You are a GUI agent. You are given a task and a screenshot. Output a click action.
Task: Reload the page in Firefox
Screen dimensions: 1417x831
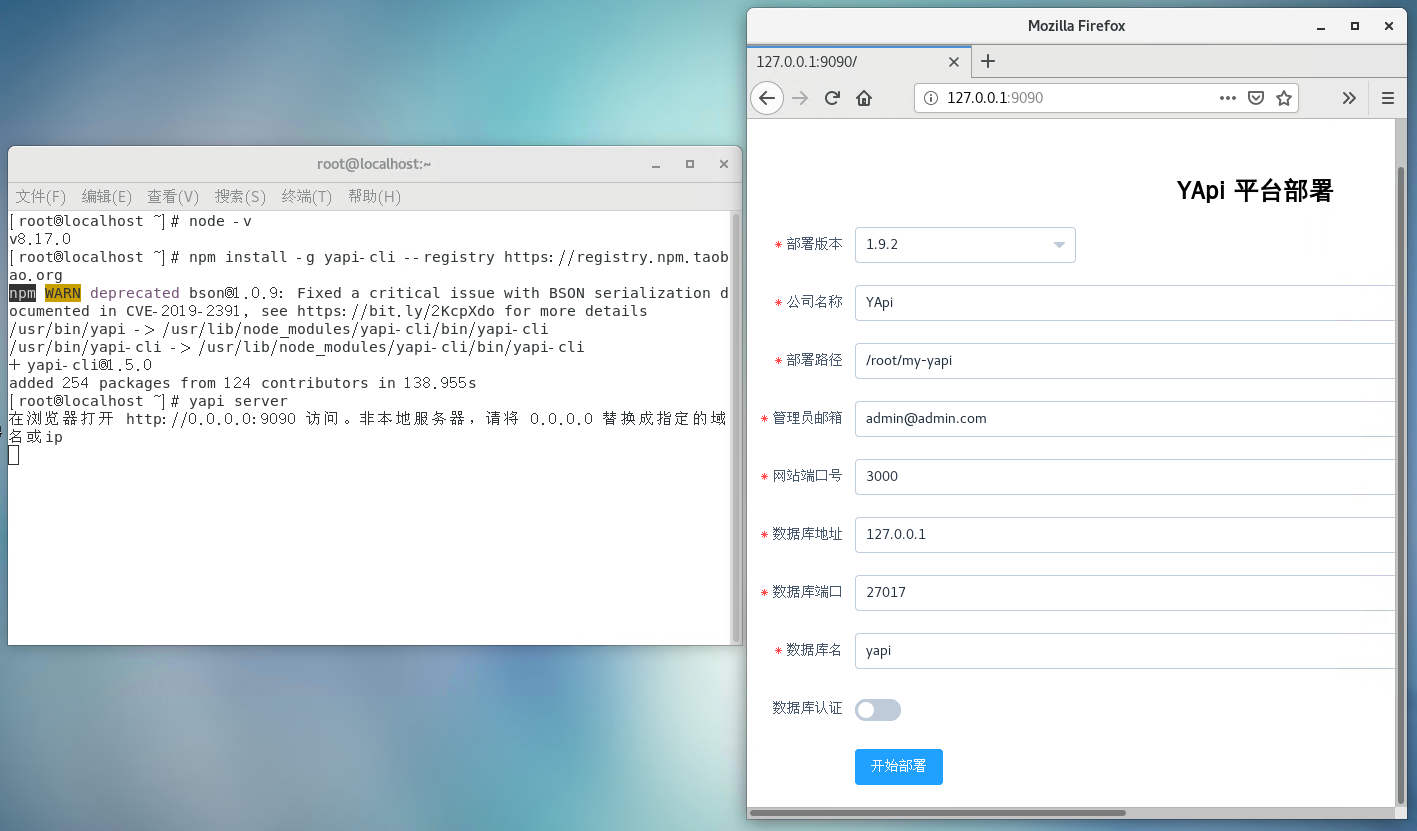pos(832,98)
